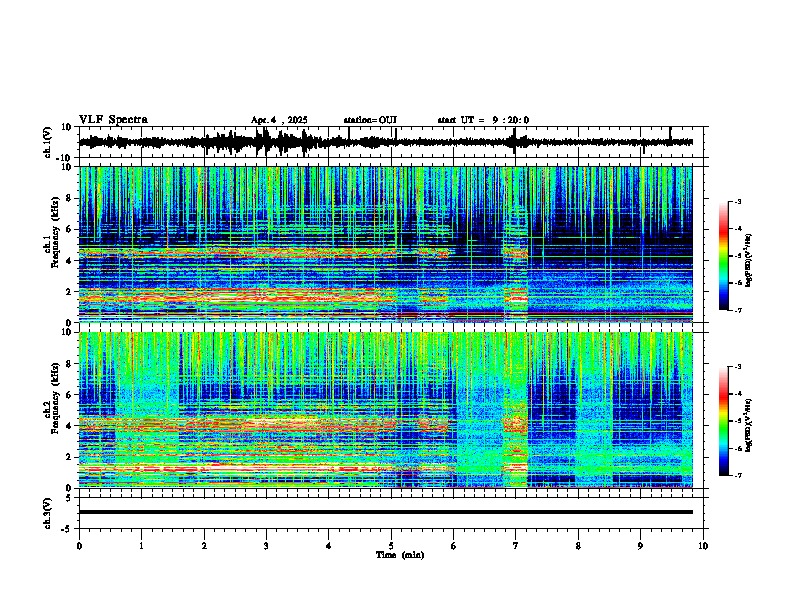This screenshot has width=792, height=612.
Task: Click the "-3" label on ch.1 colorbar
Action: [x=737, y=201]
